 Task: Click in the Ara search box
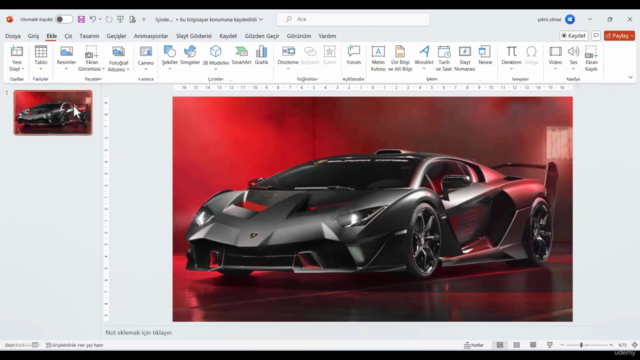coord(353,19)
